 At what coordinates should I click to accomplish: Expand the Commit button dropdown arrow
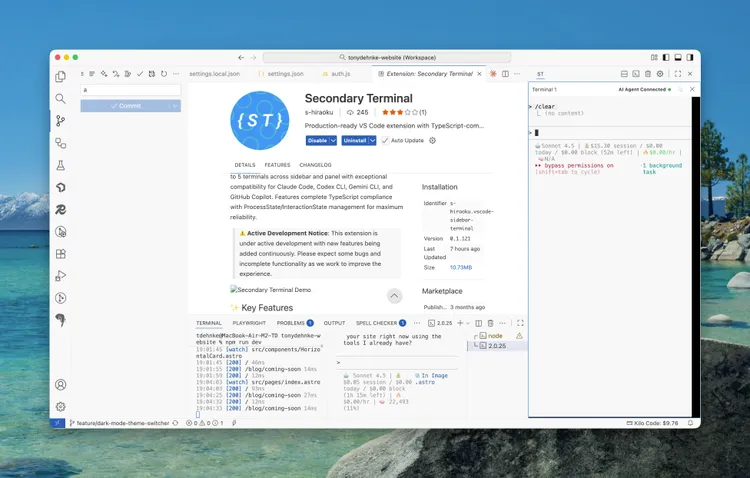tap(176, 106)
